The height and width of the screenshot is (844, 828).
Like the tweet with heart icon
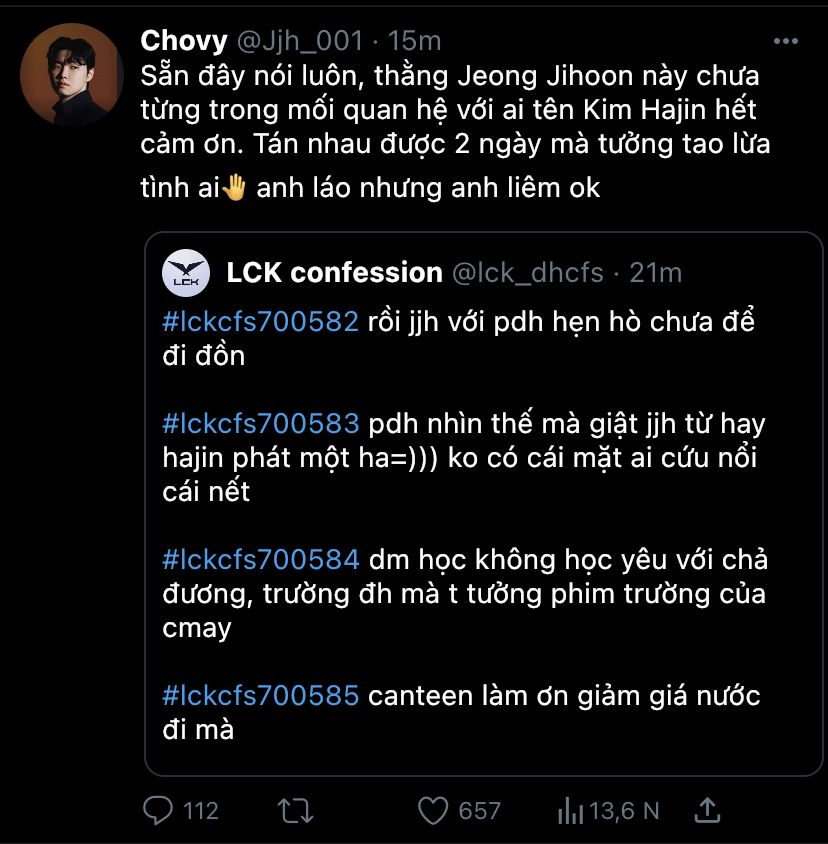(x=433, y=809)
